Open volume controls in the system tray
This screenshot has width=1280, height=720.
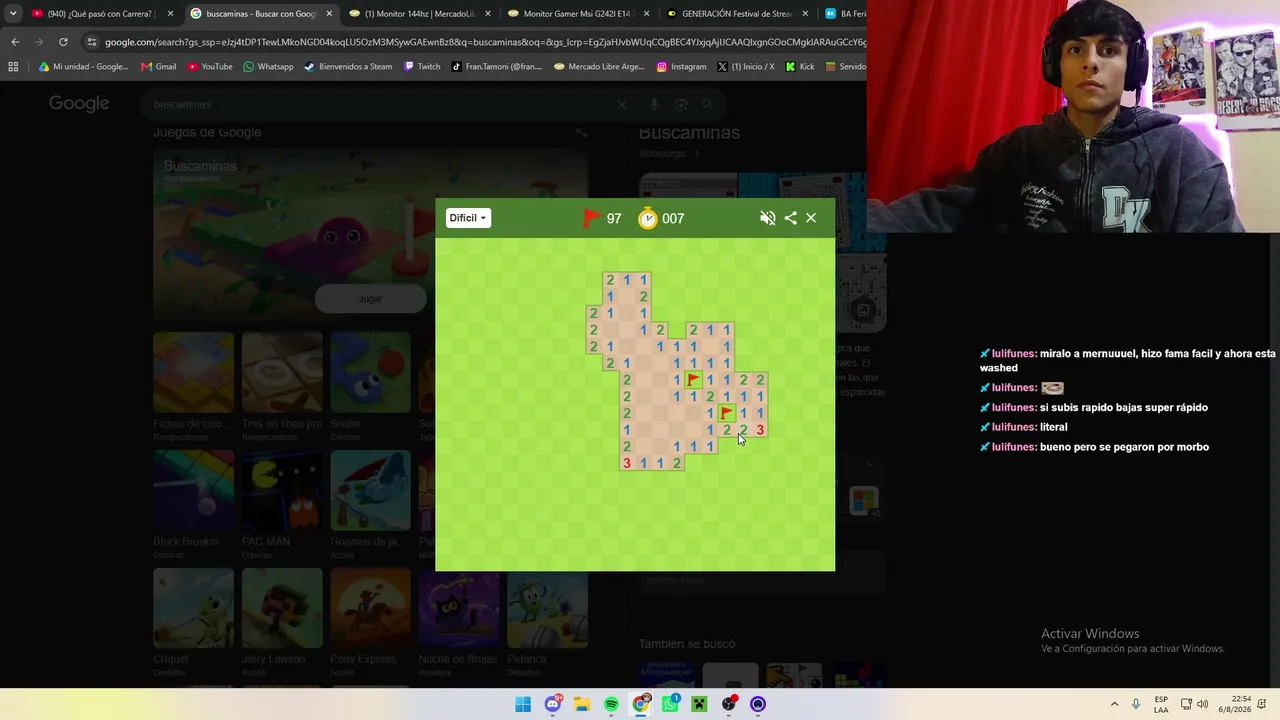[1202, 704]
